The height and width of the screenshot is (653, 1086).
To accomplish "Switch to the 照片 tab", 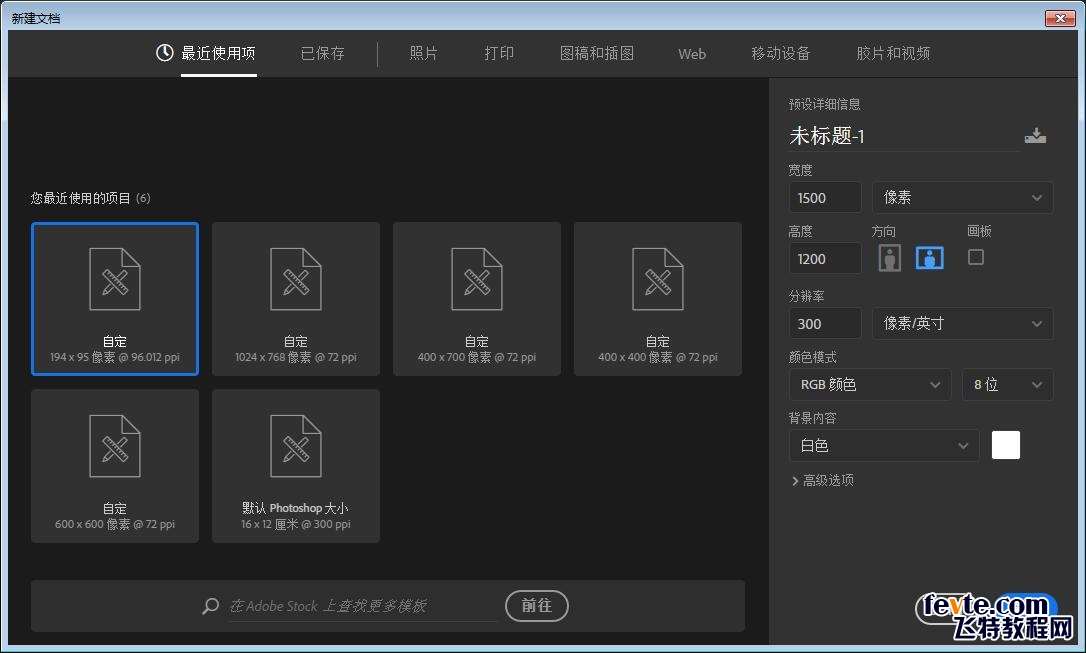I will click(423, 53).
